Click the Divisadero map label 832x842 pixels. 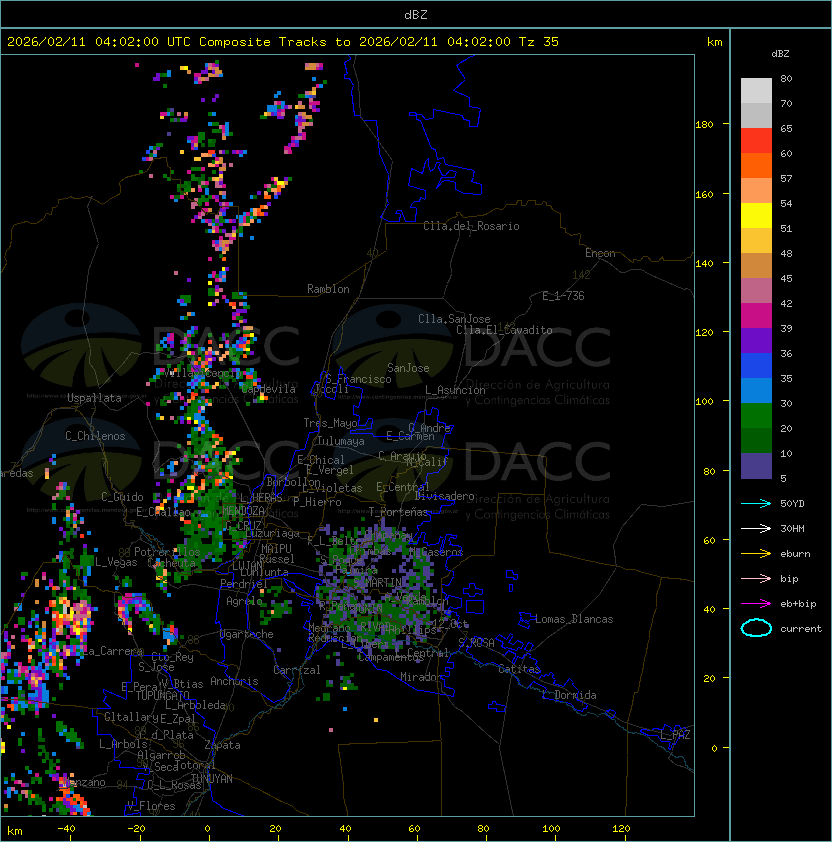[x=444, y=496]
